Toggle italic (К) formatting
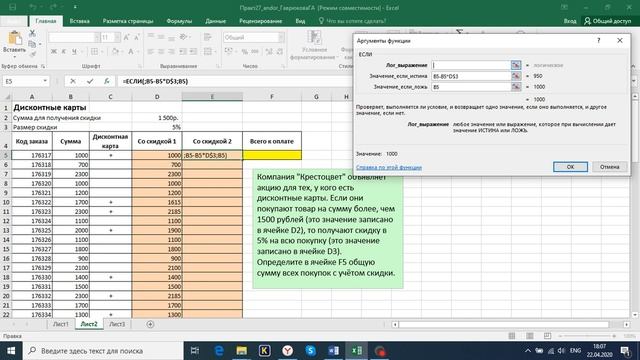 pyautogui.click(x=64, y=51)
